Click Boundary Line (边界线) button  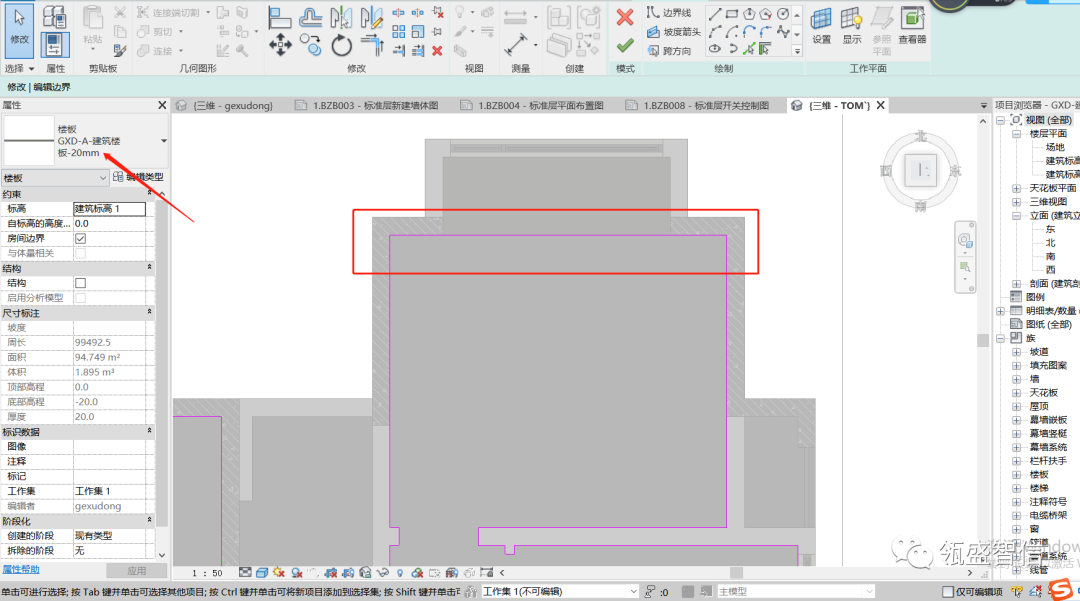click(669, 13)
